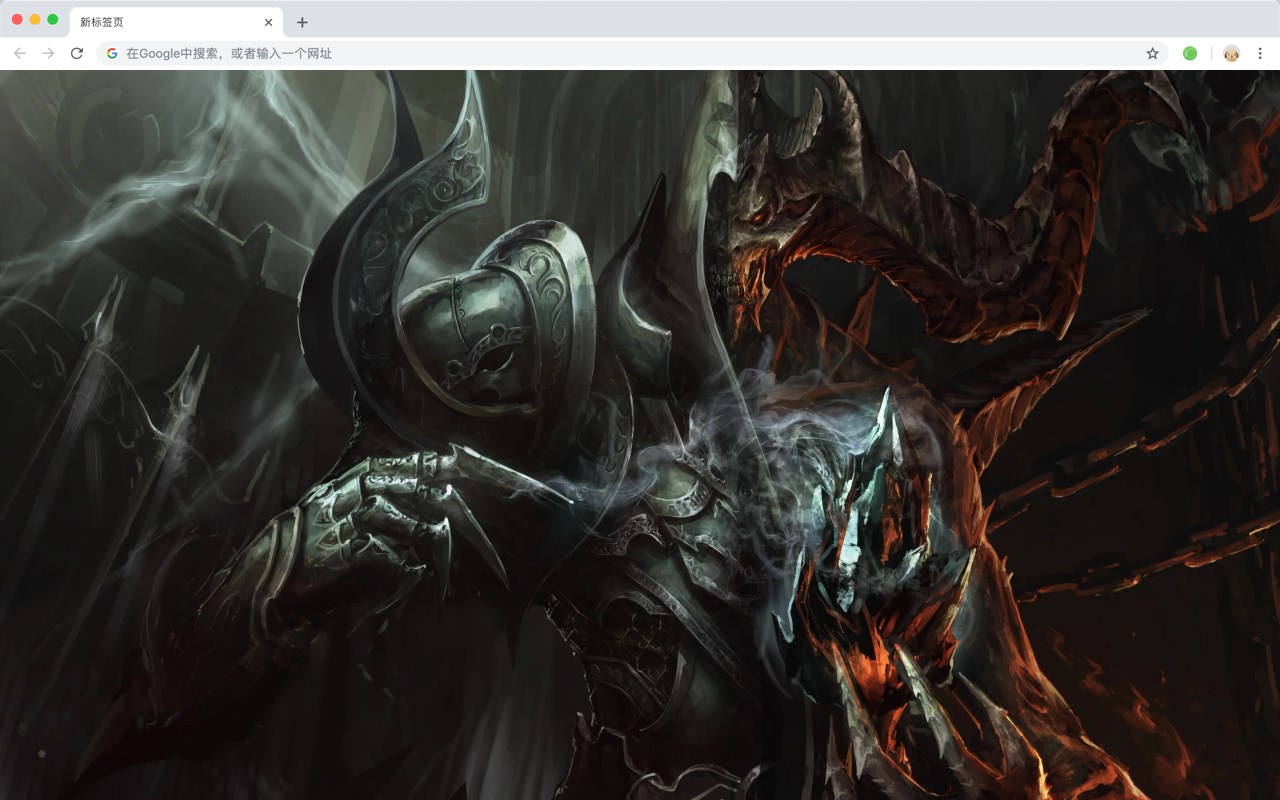This screenshot has height=800, width=1280.
Task: Reload the current page
Action: coord(77,53)
